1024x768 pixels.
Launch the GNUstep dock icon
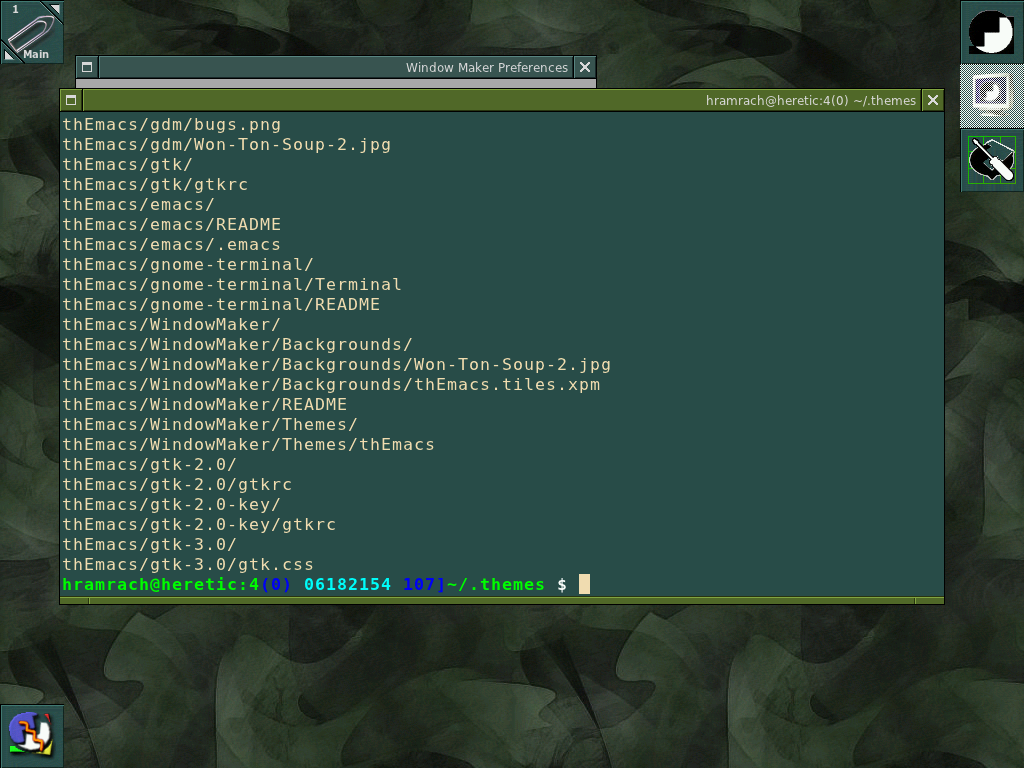click(991, 32)
